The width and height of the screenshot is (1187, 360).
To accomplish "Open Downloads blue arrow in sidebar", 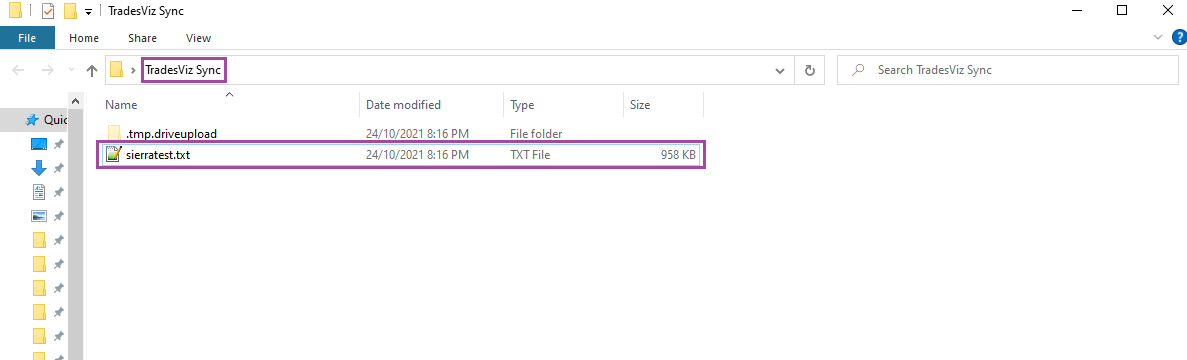I will (x=39, y=168).
